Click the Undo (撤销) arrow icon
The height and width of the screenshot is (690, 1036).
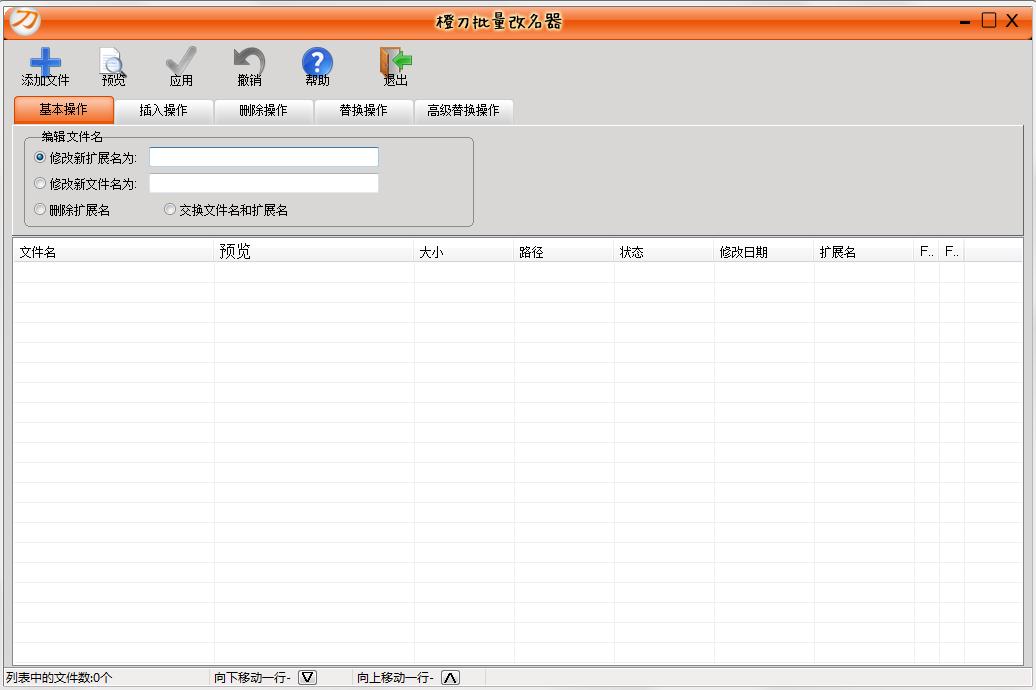249,62
